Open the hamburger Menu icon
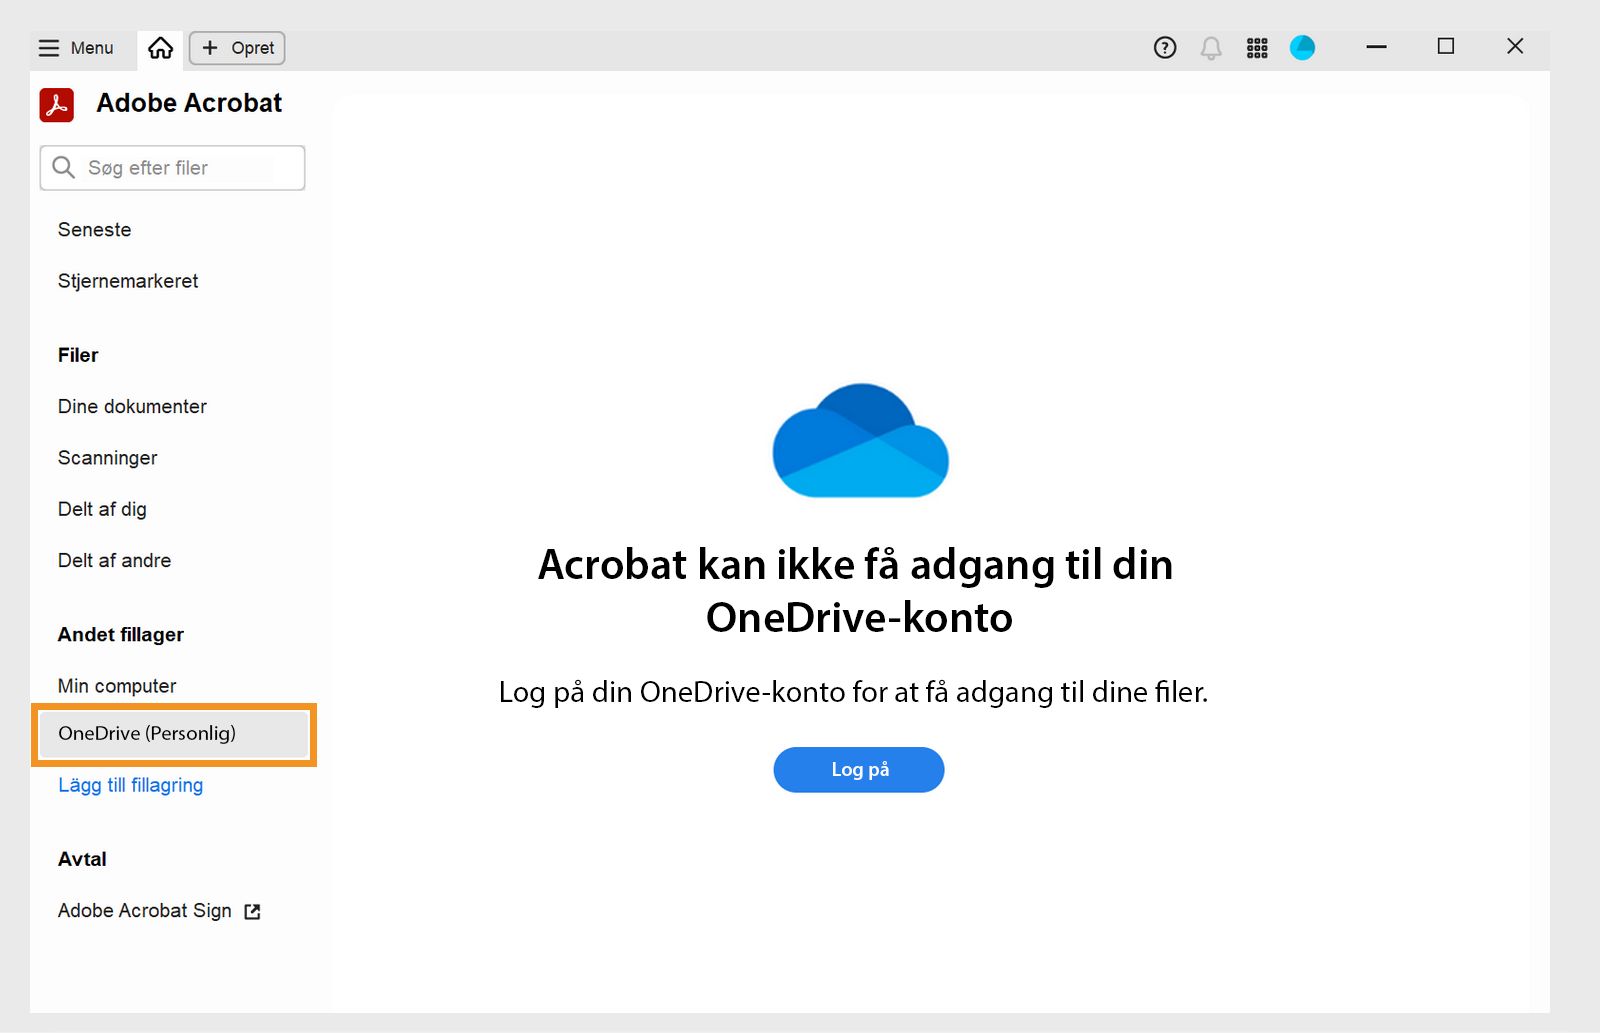The height and width of the screenshot is (1033, 1600). click(x=49, y=47)
